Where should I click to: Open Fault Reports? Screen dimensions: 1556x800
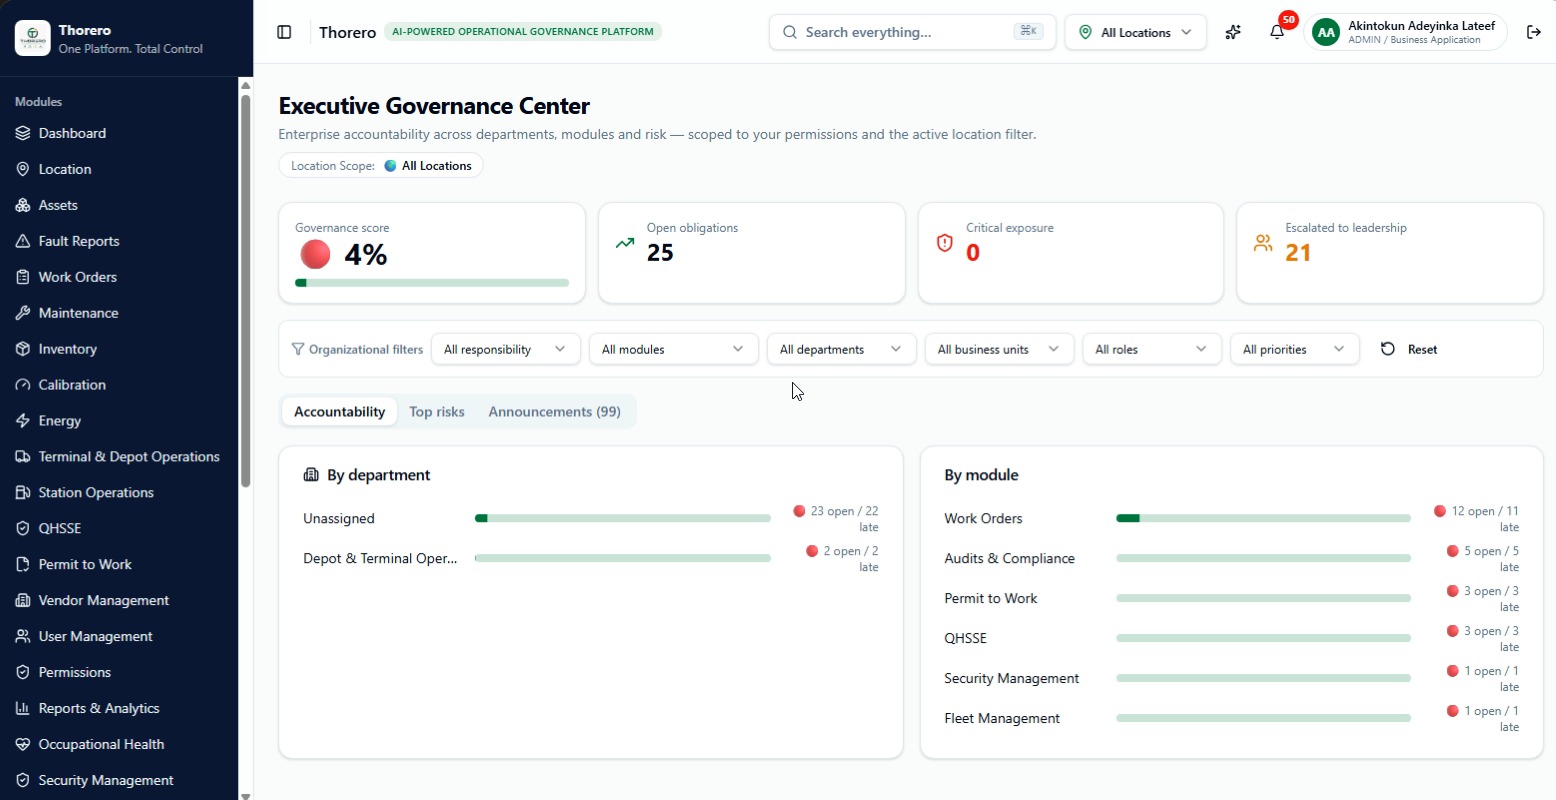79,241
